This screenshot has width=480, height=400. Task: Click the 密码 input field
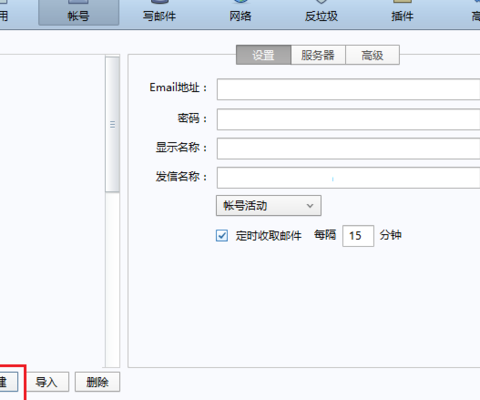click(x=348, y=119)
